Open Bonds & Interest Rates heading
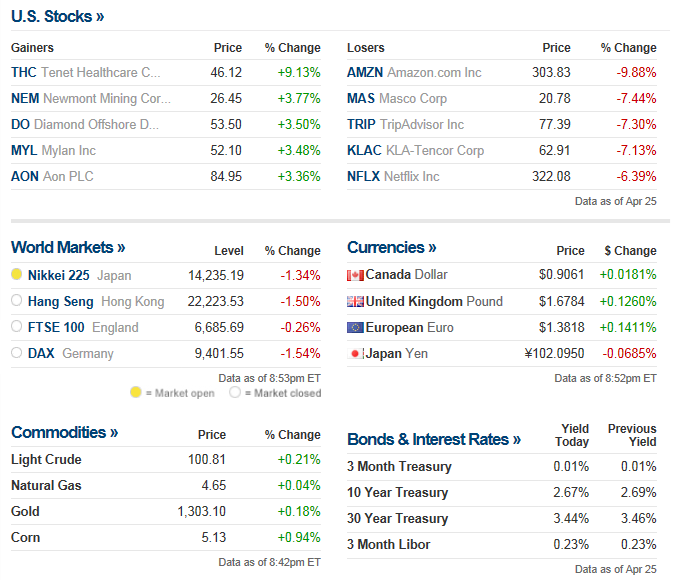675x580 pixels. point(434,439)
